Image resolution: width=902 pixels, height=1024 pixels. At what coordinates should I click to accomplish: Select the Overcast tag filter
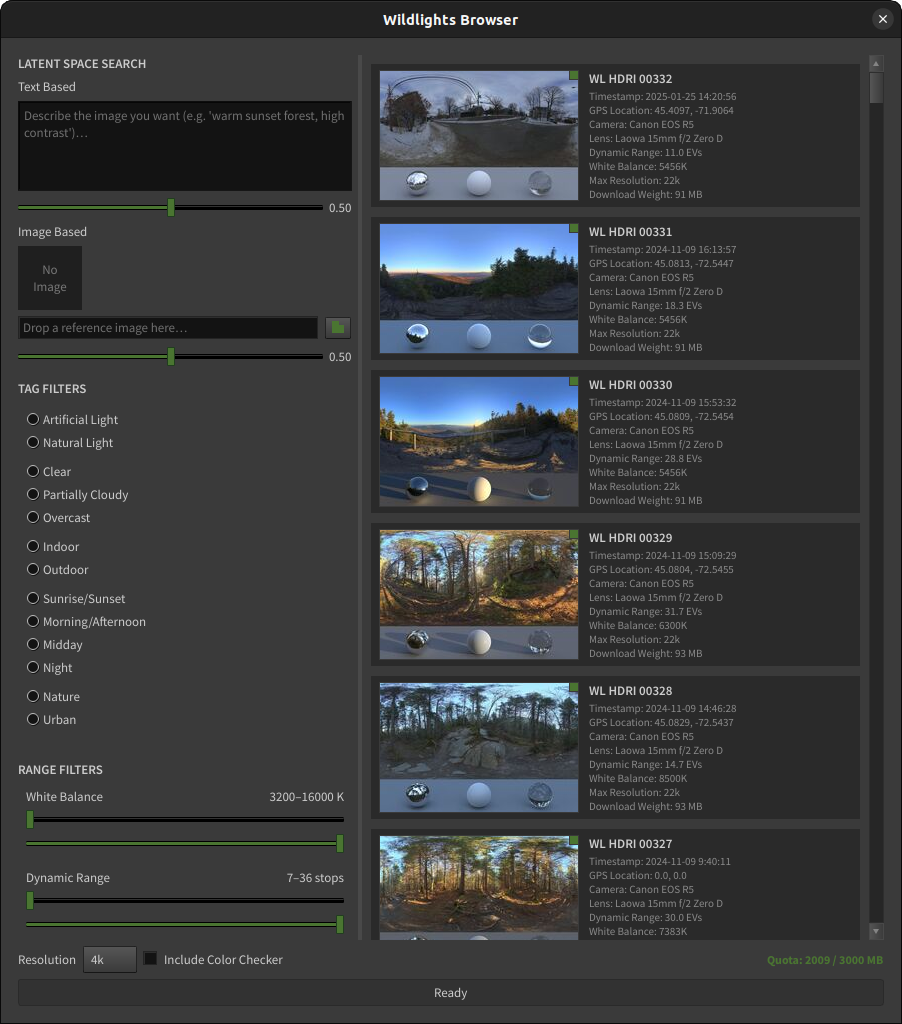[59, 517]
